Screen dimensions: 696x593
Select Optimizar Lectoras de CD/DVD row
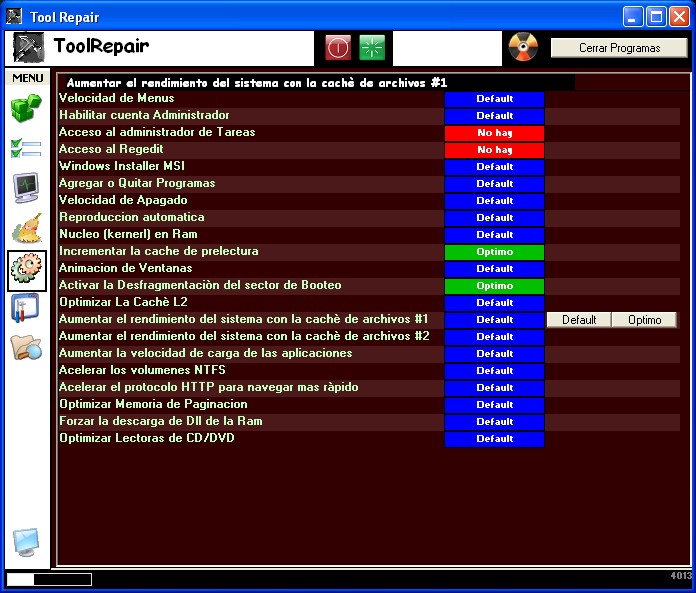(147, 438)
